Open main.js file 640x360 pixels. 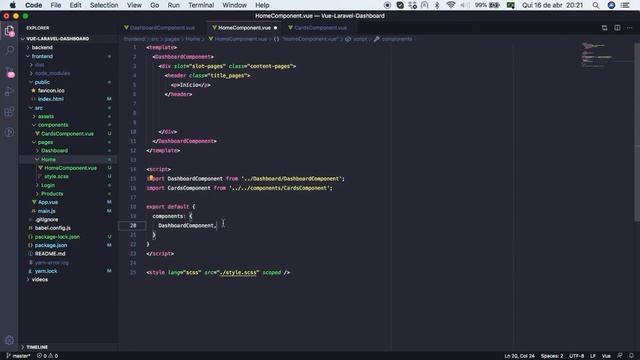[47, 211]
